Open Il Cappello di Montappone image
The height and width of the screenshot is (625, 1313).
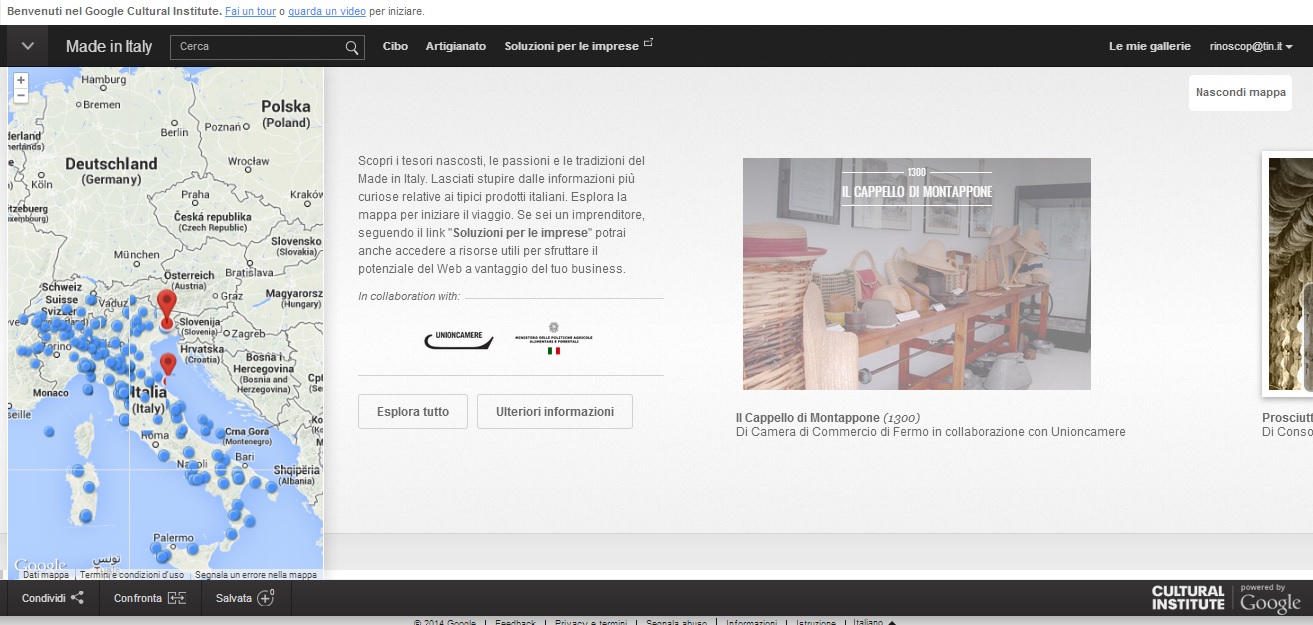tap(916, 273)
